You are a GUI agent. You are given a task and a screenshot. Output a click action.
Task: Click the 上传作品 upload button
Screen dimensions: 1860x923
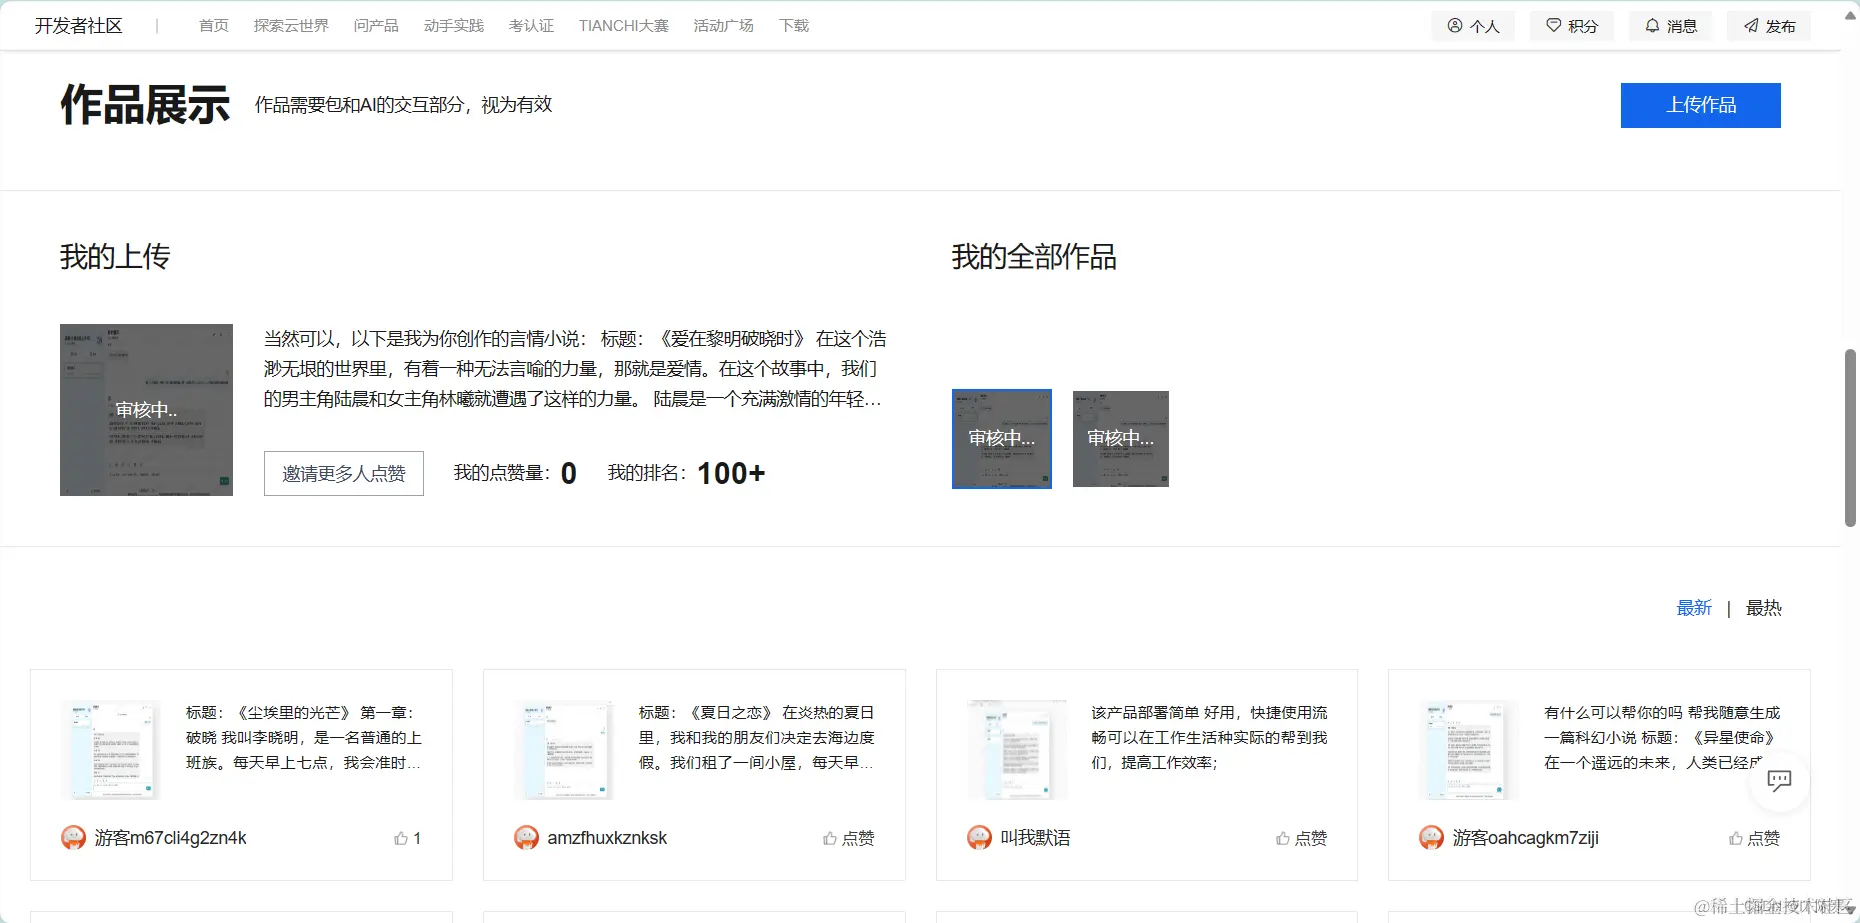tap(1700, 105)
